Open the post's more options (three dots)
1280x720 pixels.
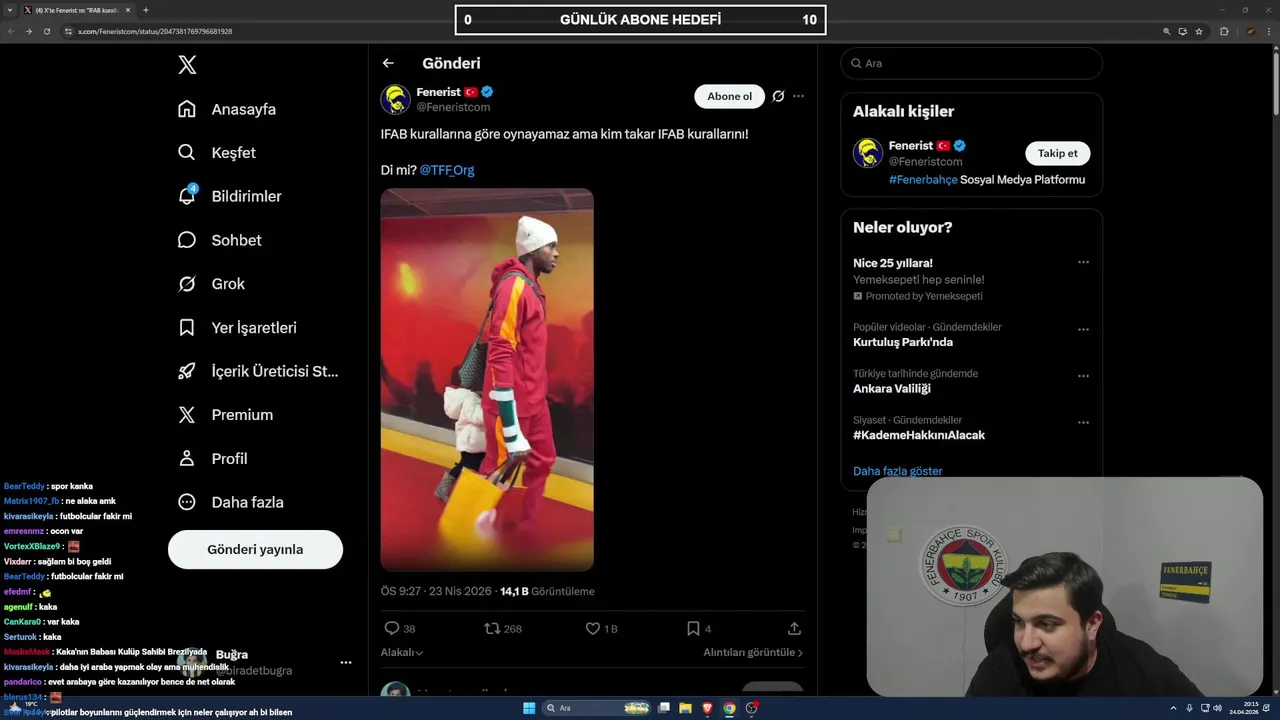click(798, 96)
